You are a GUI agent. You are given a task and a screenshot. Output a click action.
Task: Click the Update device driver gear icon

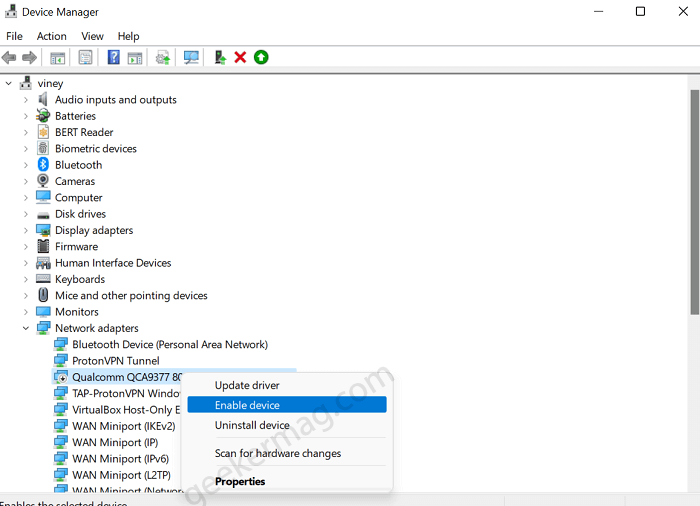pyautogui.click(x=162, y=58)
